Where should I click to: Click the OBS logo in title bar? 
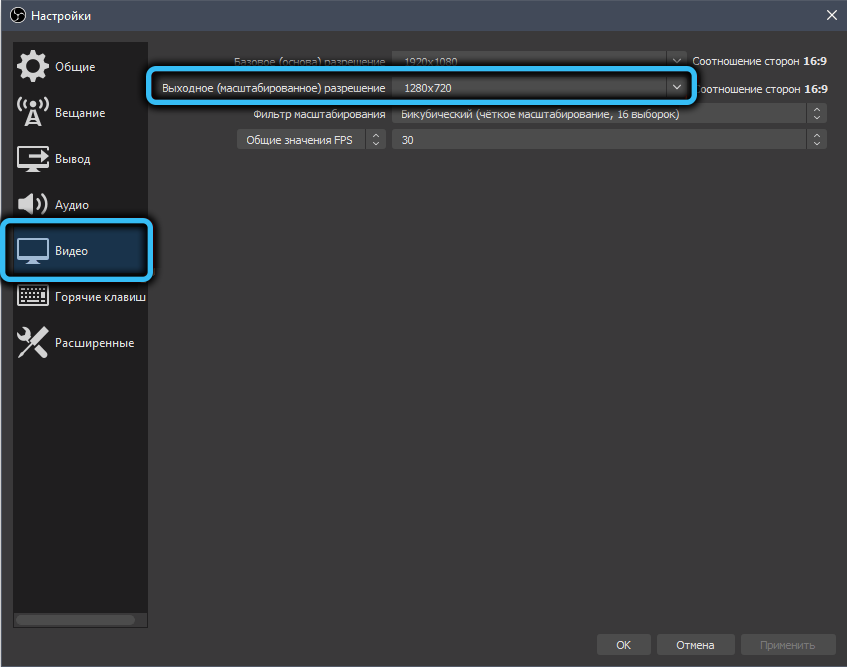(x=15, y=15)
